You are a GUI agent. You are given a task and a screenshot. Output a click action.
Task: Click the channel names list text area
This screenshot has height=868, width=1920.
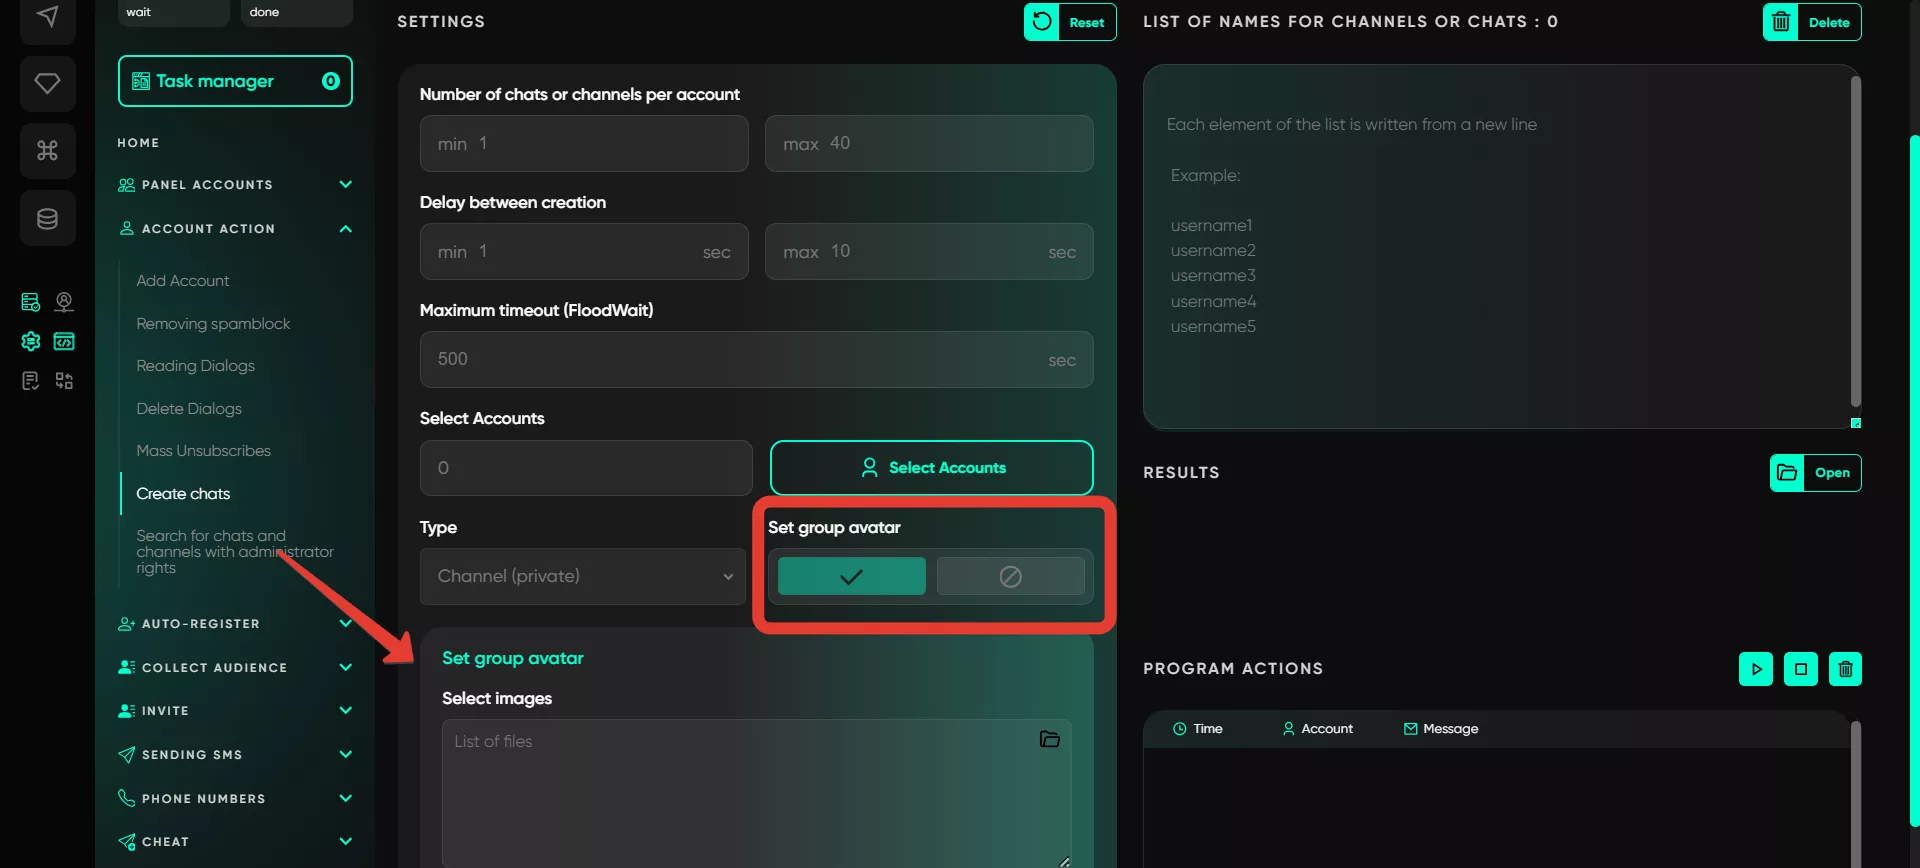pyautogui.click(x=1502, y=247)
